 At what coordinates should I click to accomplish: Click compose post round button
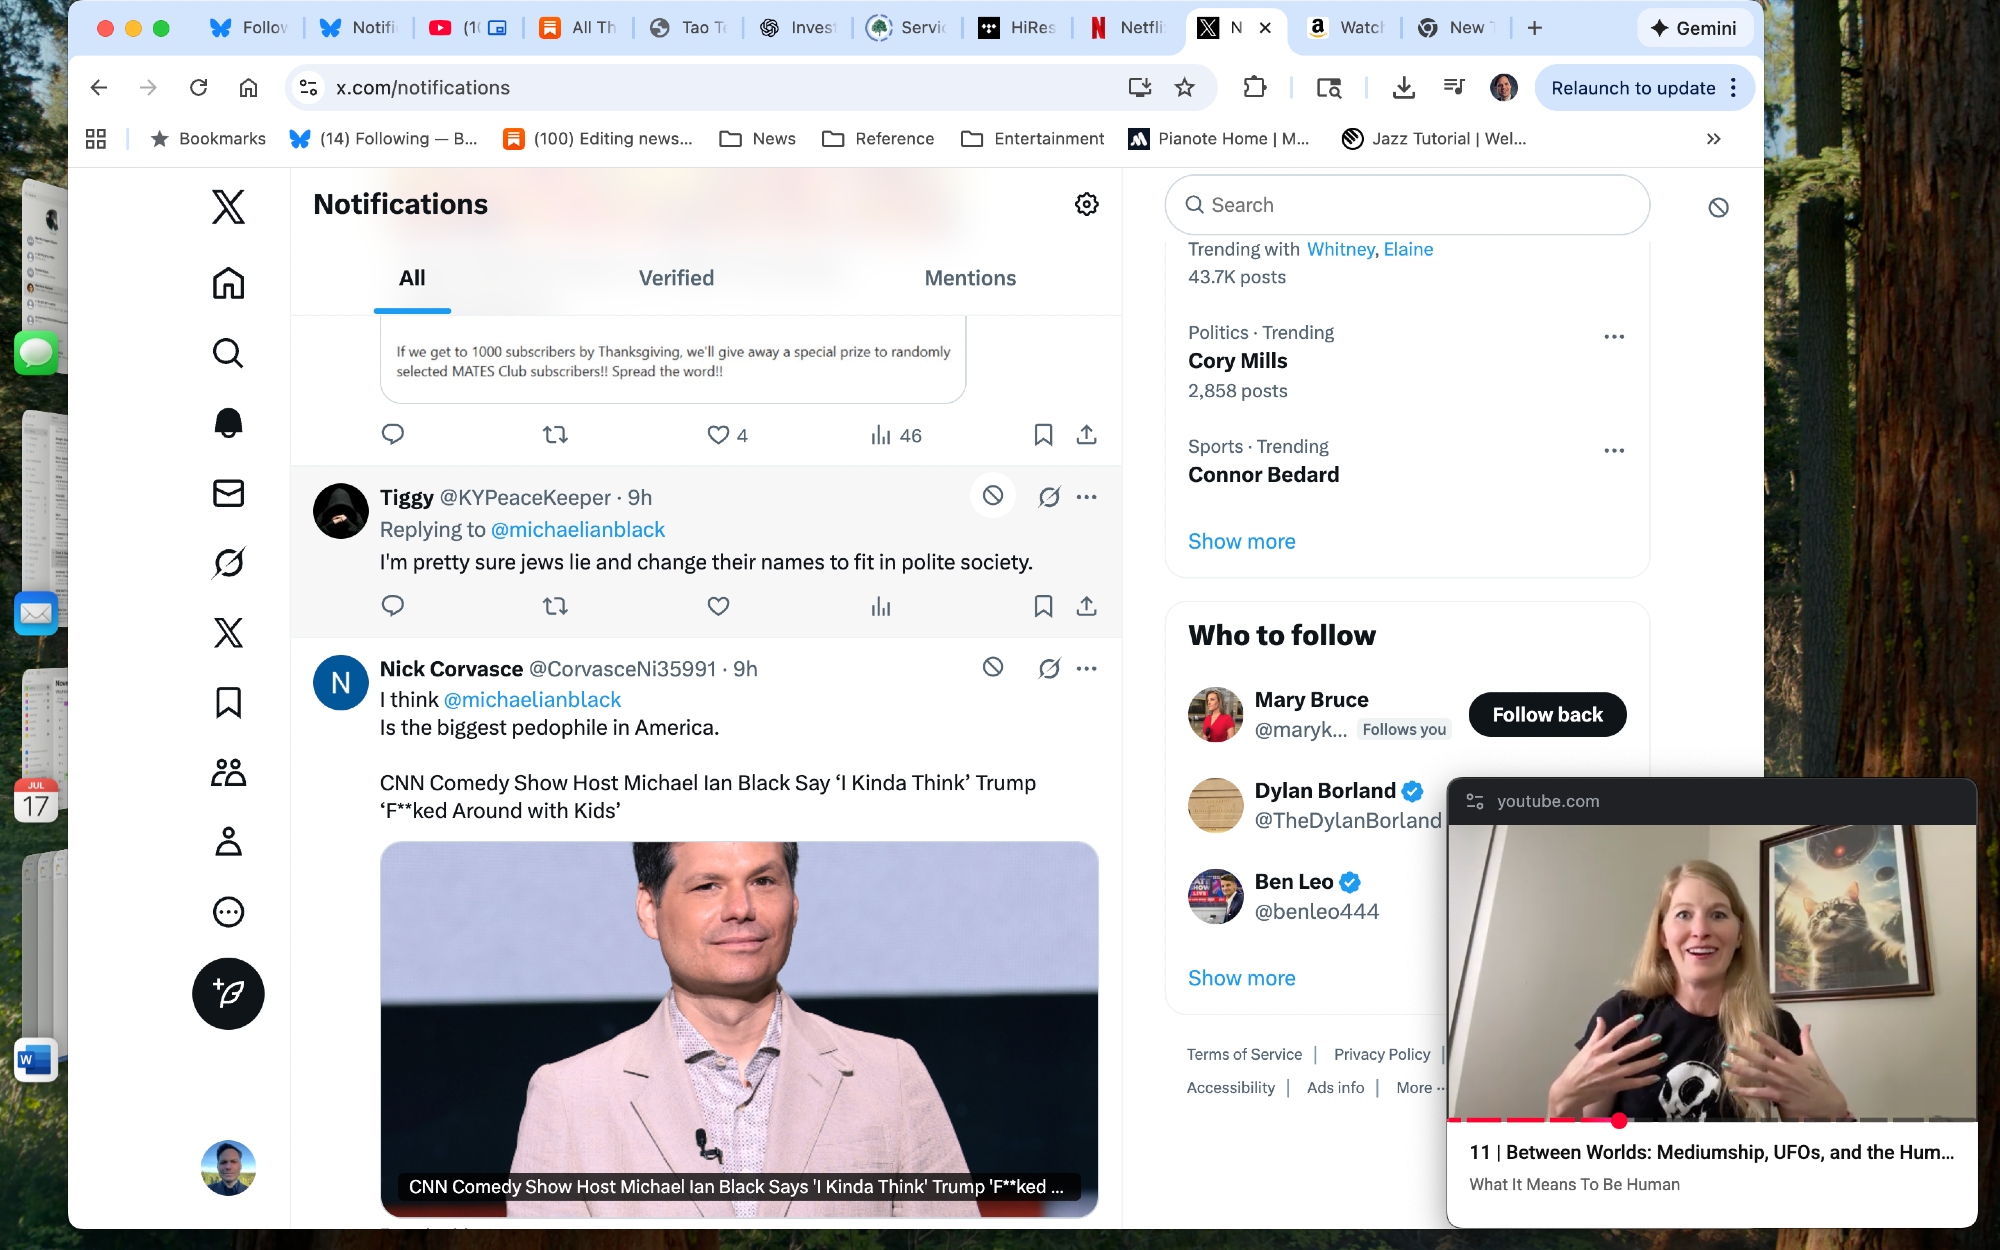[x=228, y=993]
